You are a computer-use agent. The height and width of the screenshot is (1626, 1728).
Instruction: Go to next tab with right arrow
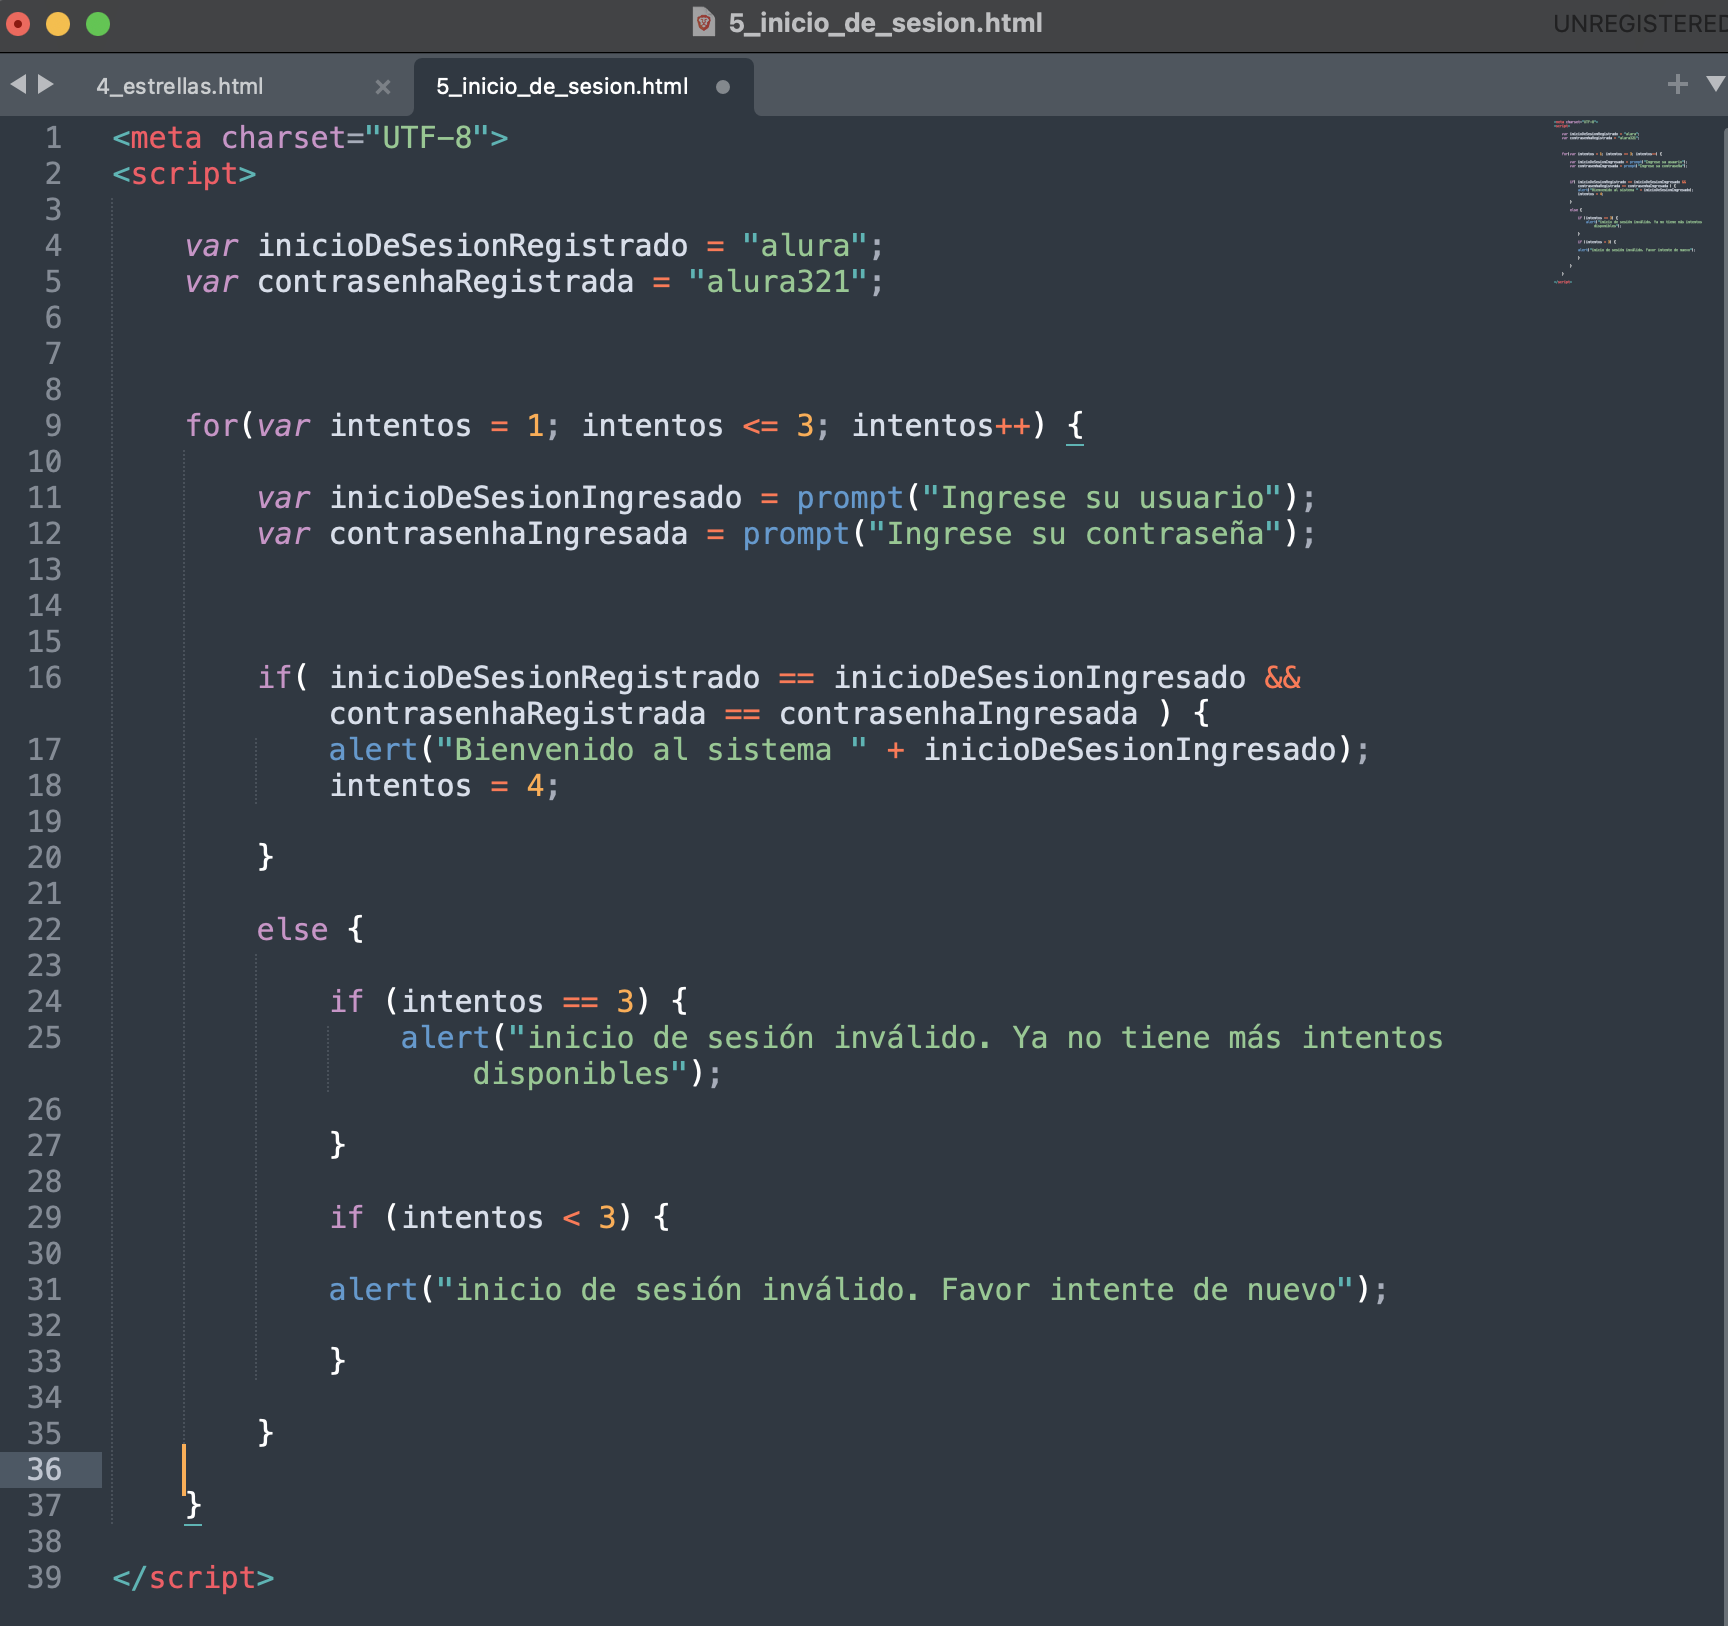46,84
